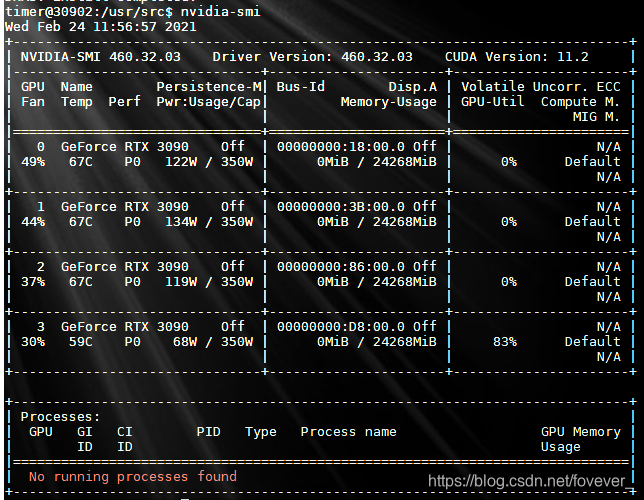Click the 'Processes:' section label
The height and width of the screenshot is (500, 644).
tap(60, 417)
